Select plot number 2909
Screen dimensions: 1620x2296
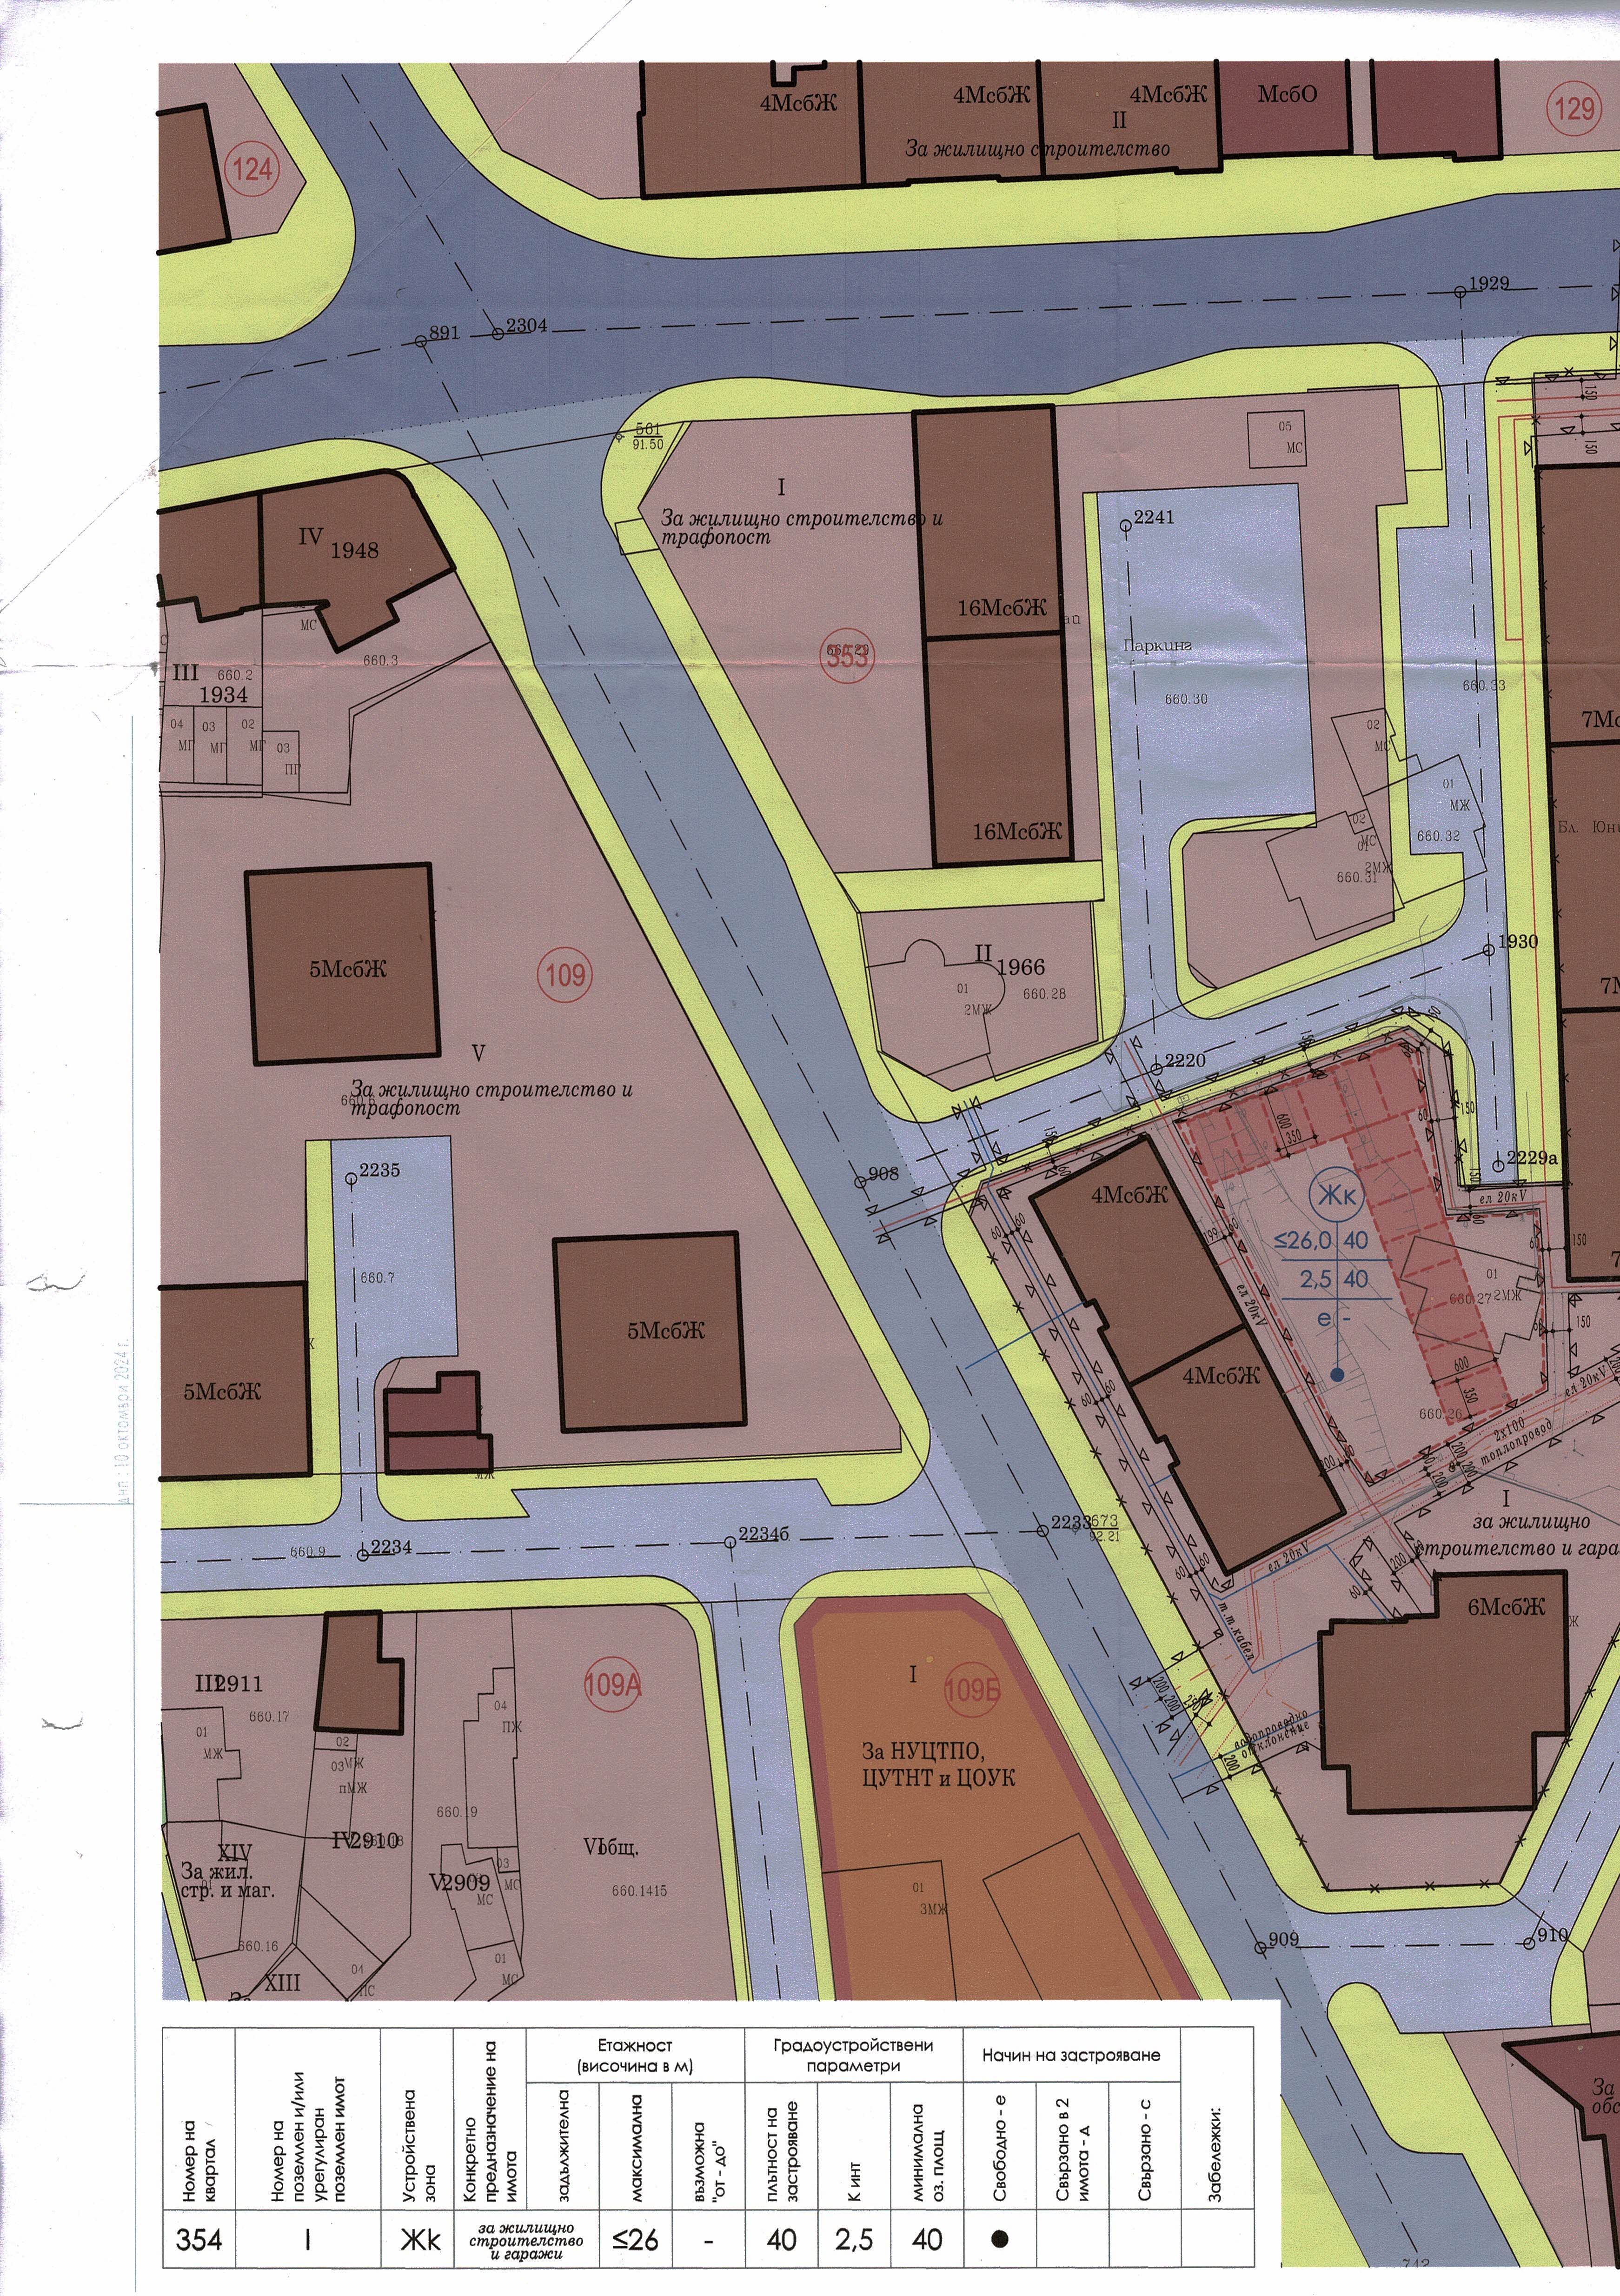[465, 1882]
